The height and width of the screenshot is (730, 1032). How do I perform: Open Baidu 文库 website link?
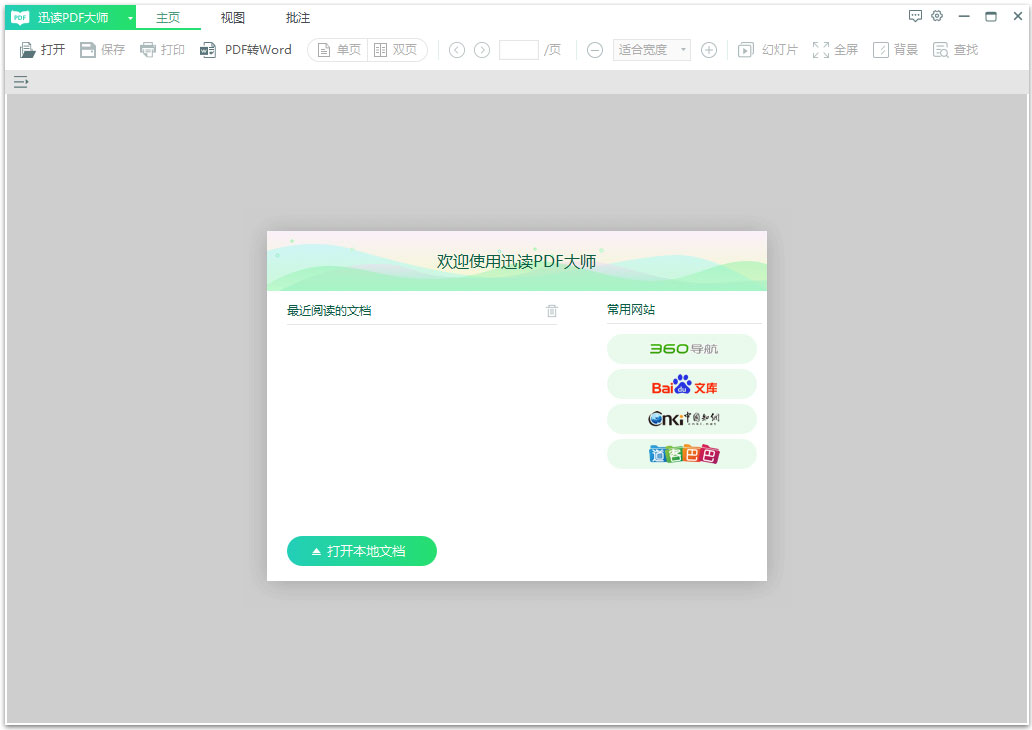pyautogui.click(x=682, y=384)
